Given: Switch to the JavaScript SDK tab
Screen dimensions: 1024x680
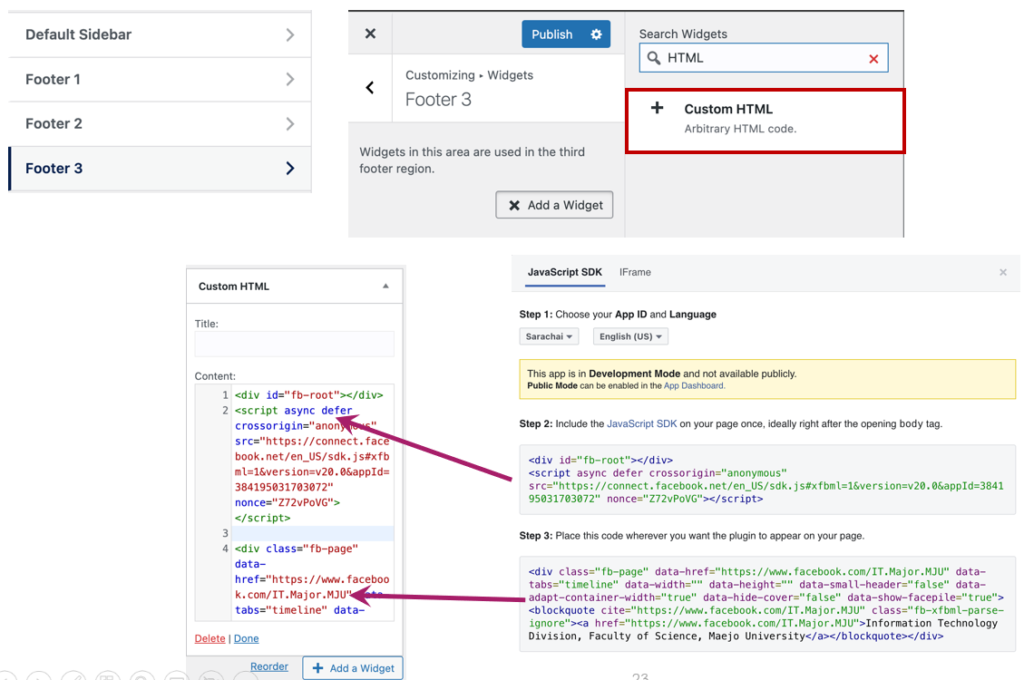Looking at the screenshot, I should tap(565, 272).
